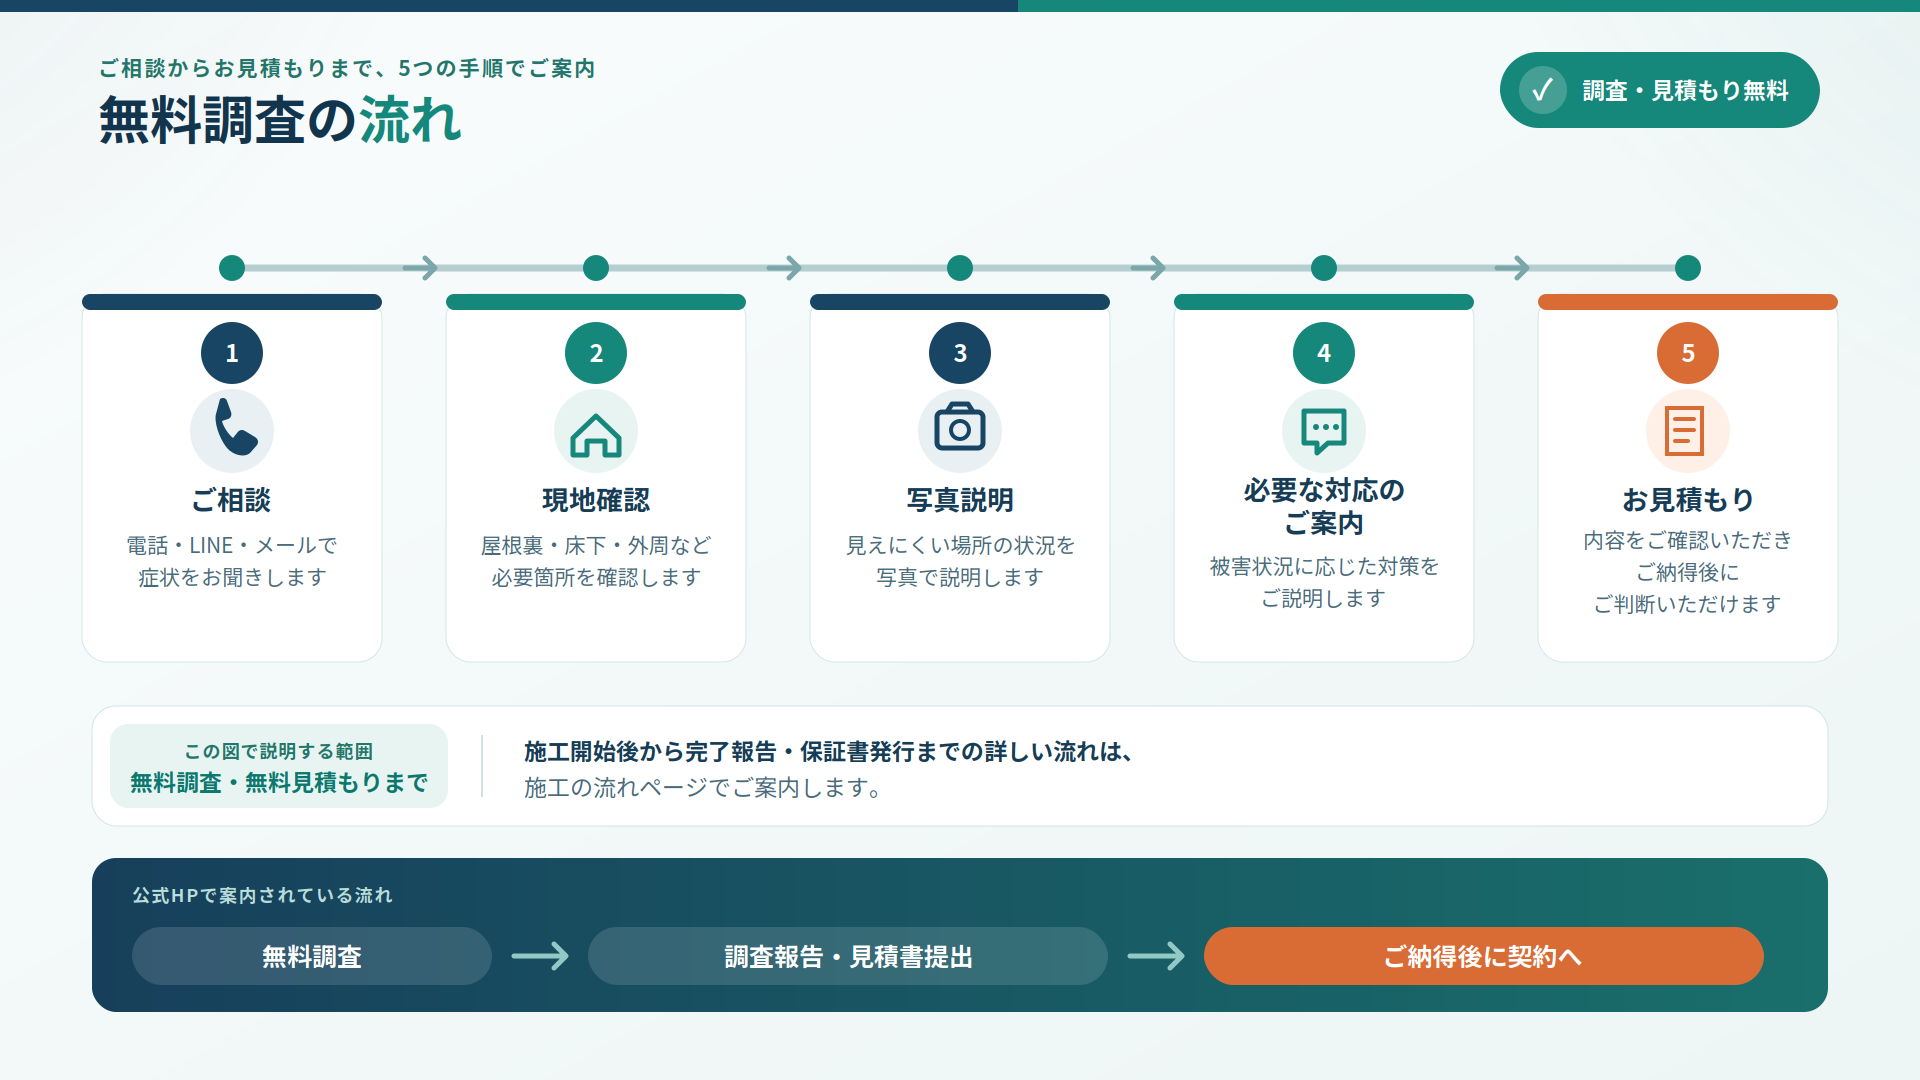Click the orange number 5 step circle

1688,353
